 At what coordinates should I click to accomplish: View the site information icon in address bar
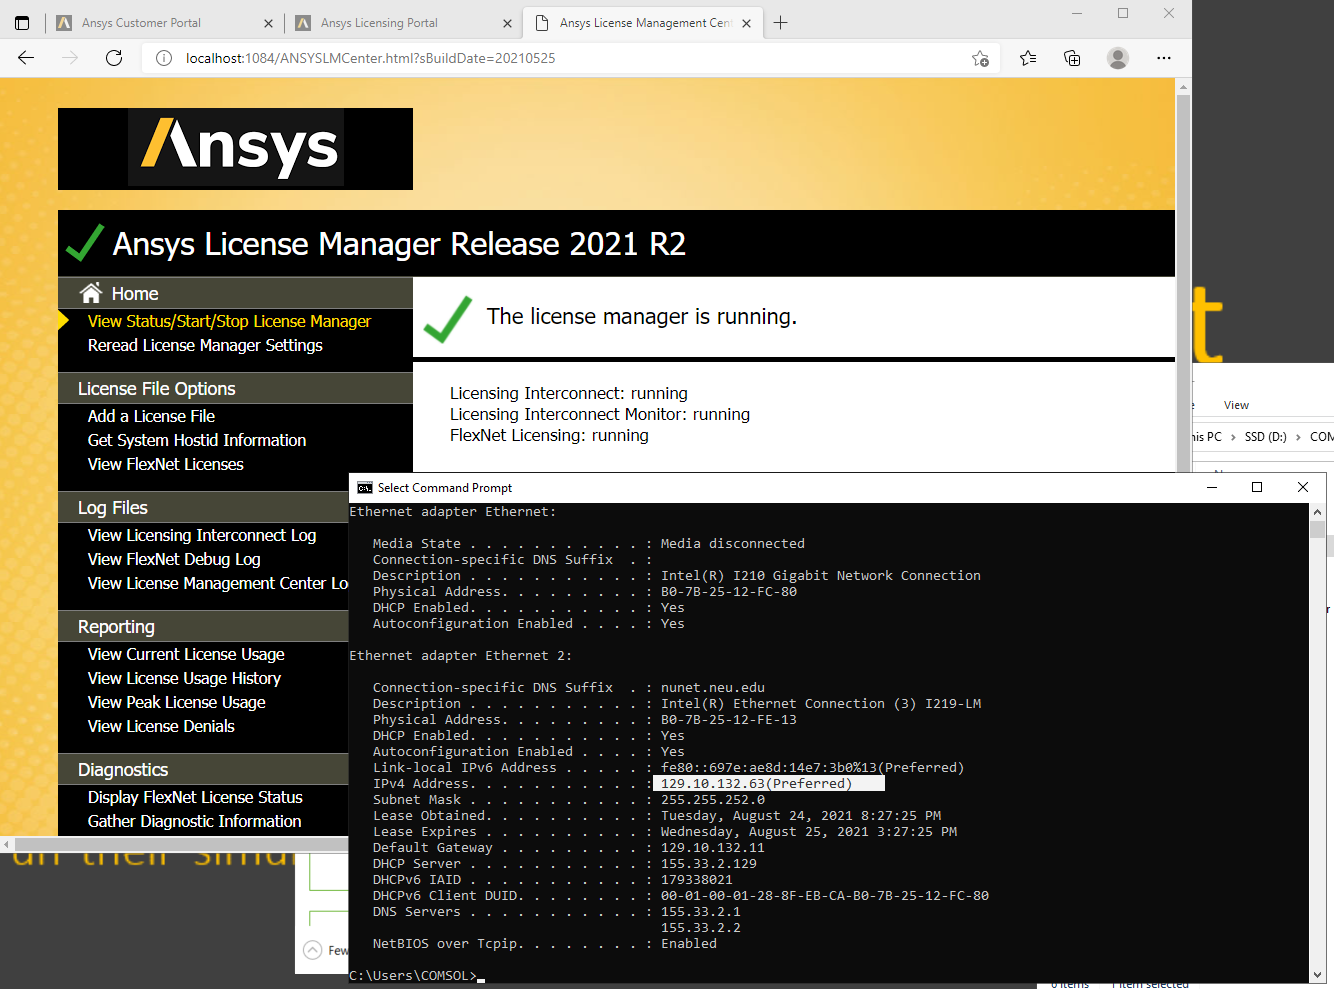tap(164, 58)
